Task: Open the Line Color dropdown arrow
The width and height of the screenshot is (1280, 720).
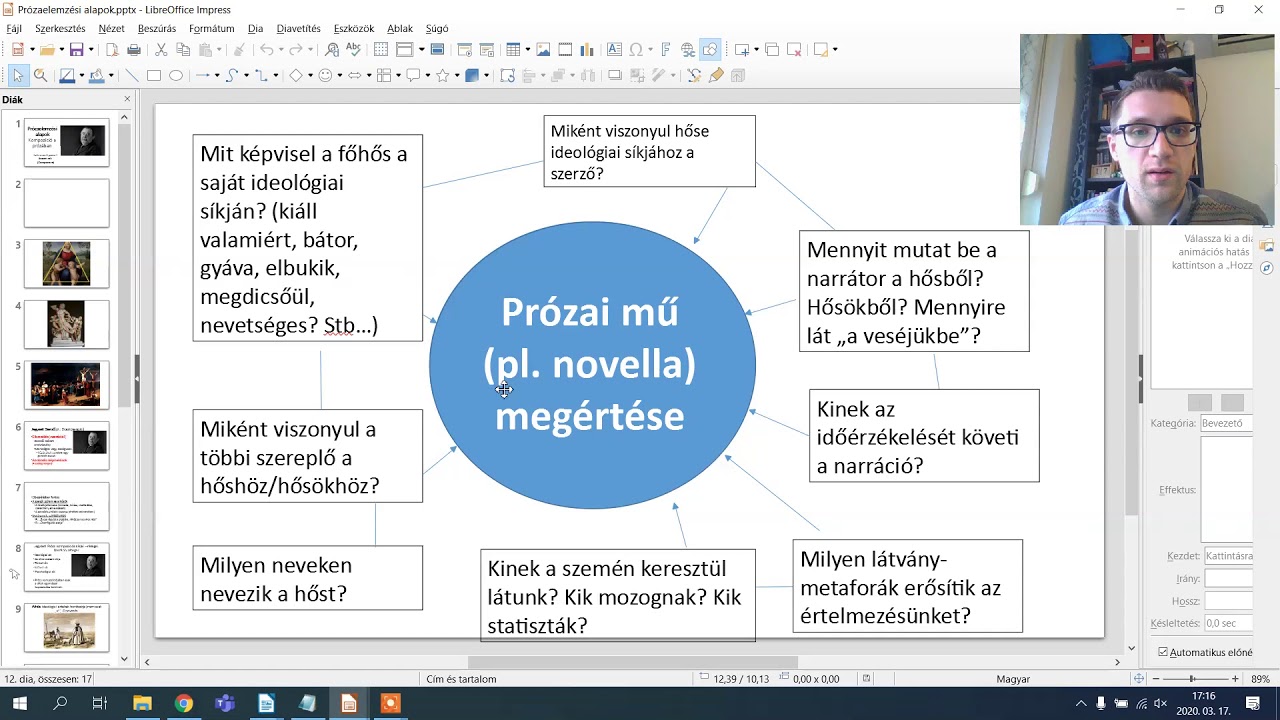Action: click(x=82, y=75)
